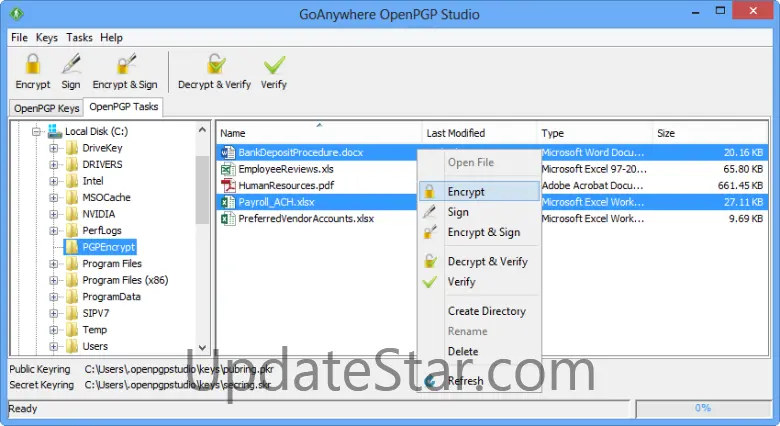
Task: Click the Temp folder icon
Action: [x=73, y=330]
